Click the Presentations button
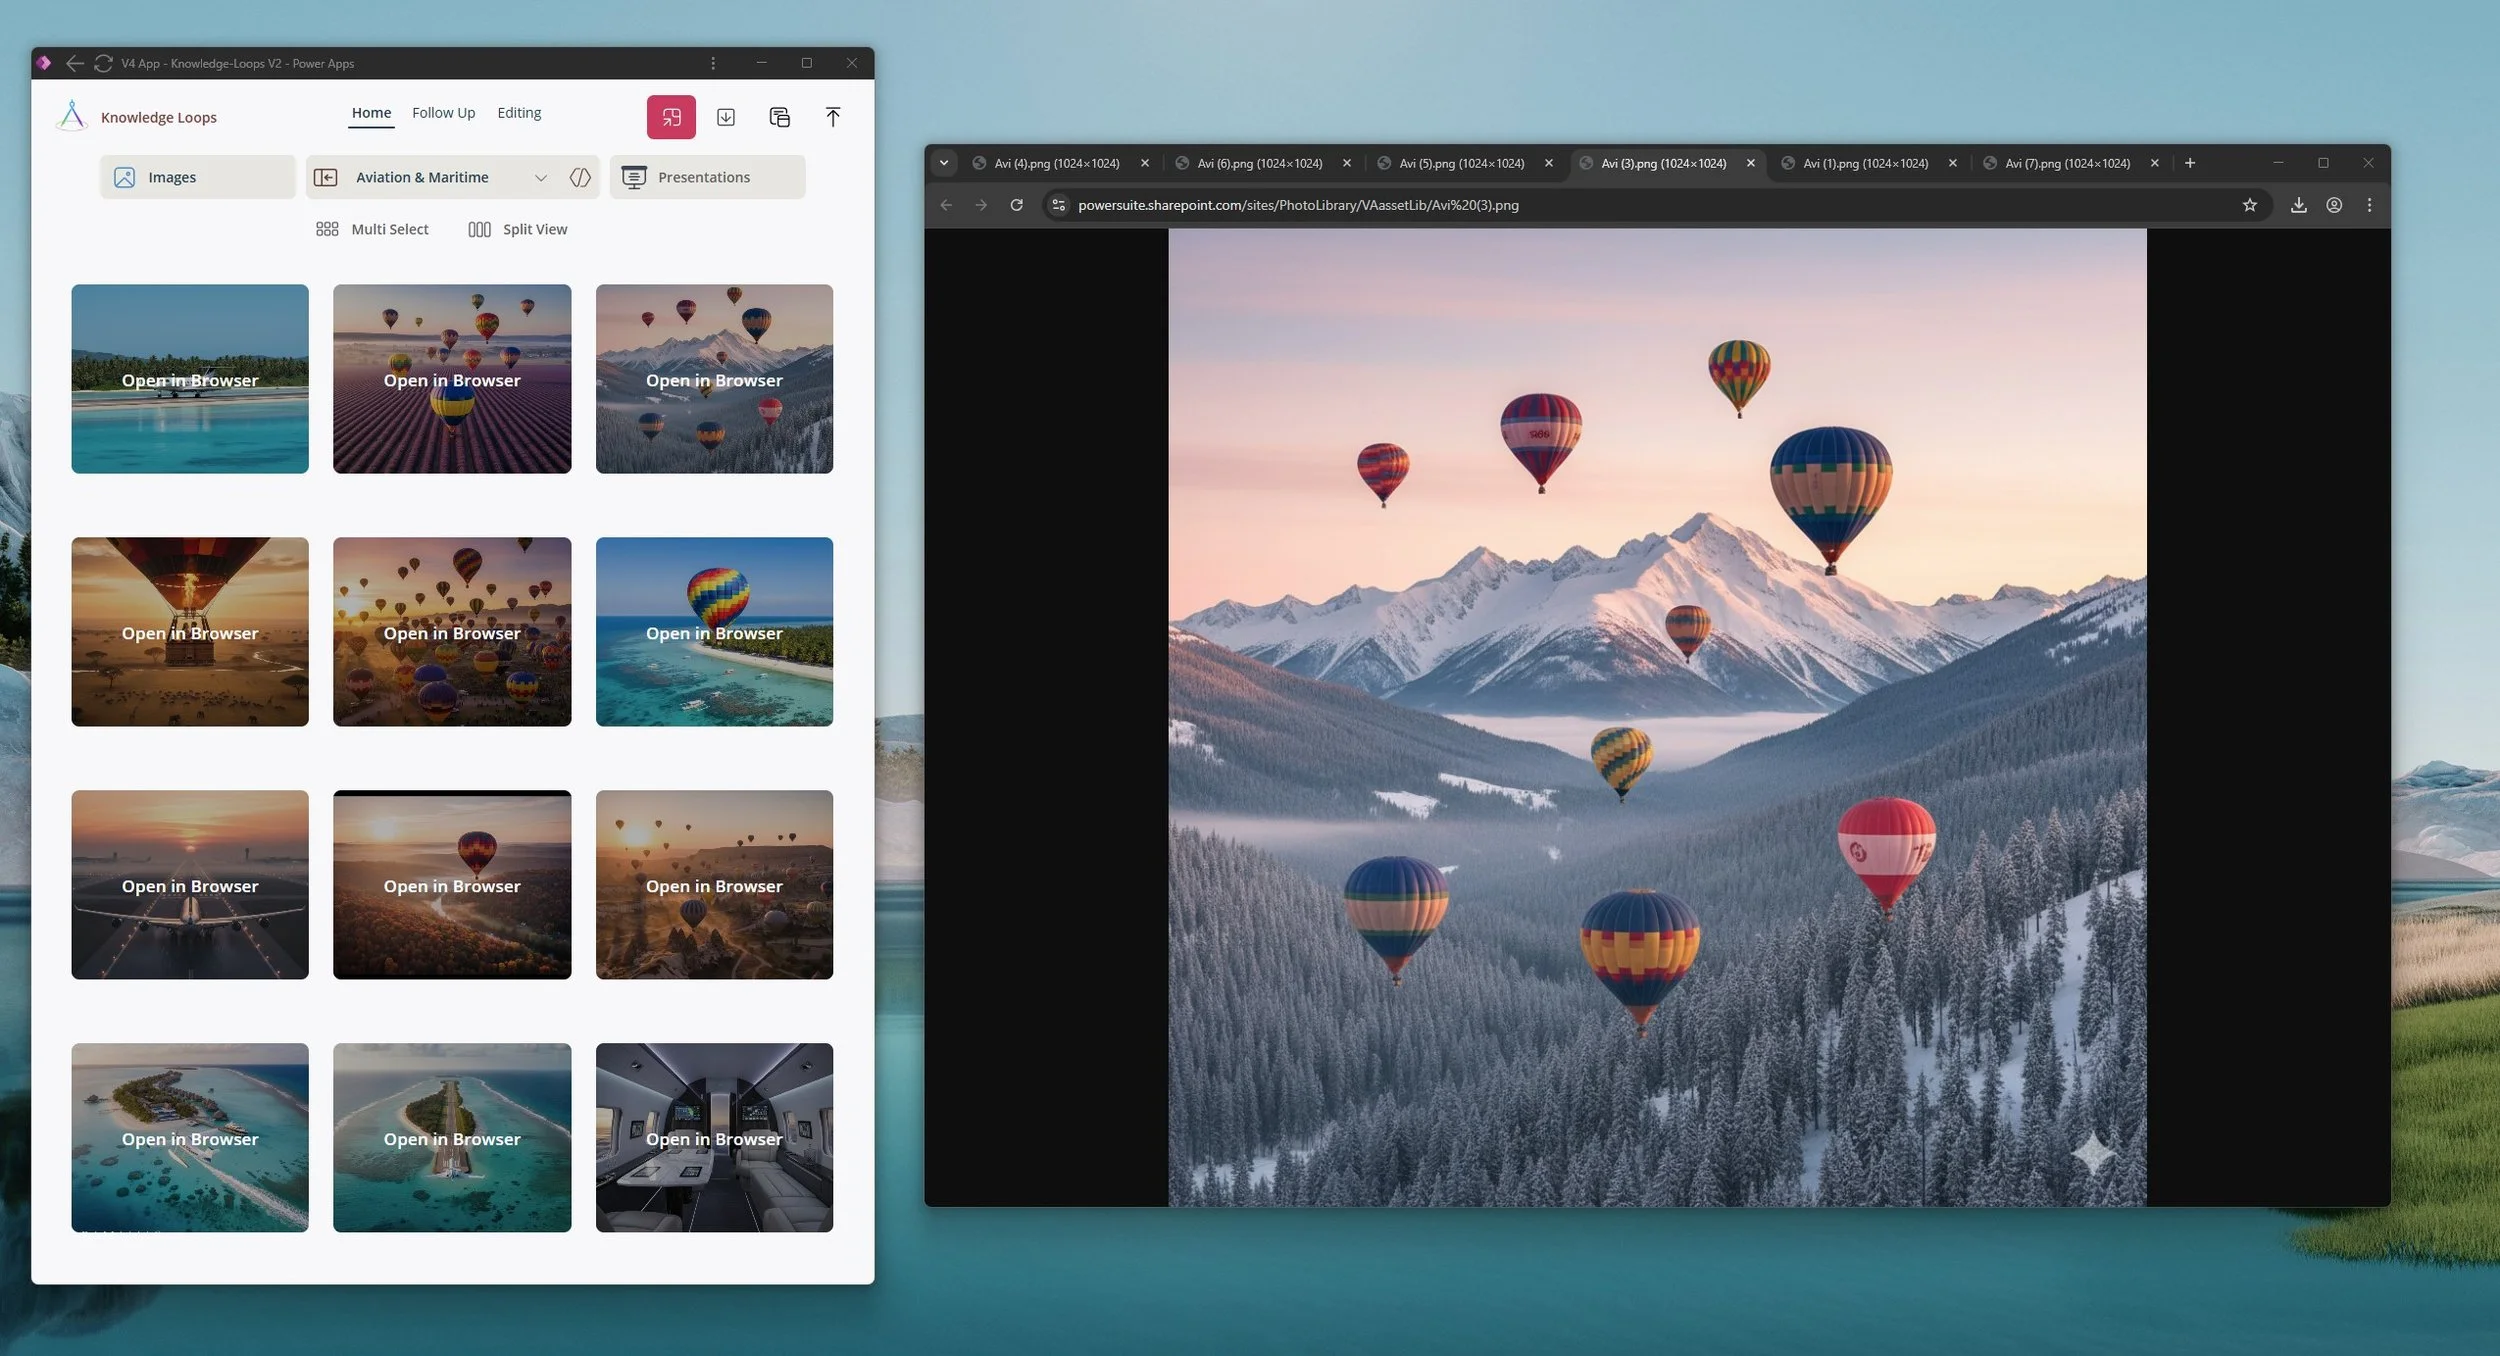Image resolution: width=2500 pixels, height=1356 pixels. 706,177
